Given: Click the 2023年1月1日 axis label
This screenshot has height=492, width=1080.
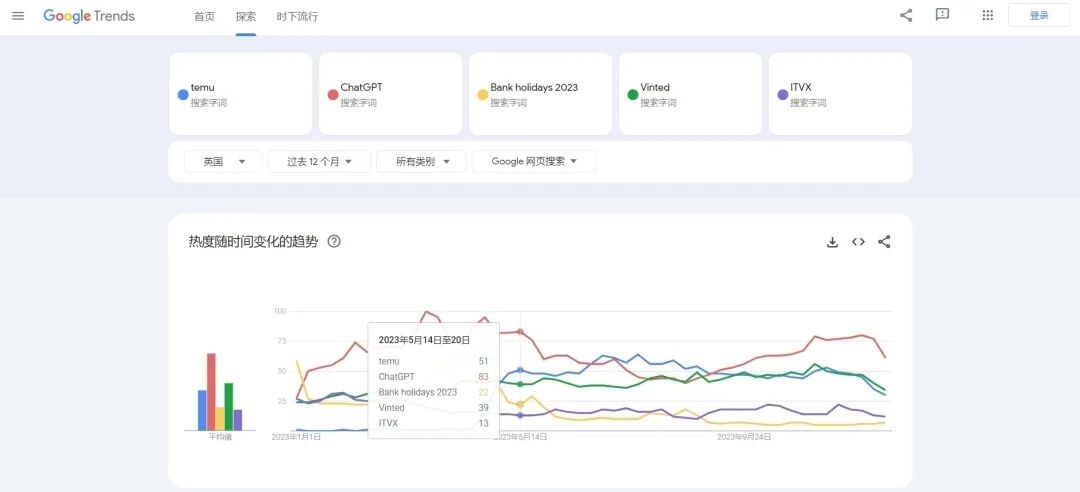Looking at the screenshot, I should coord(296,437).
